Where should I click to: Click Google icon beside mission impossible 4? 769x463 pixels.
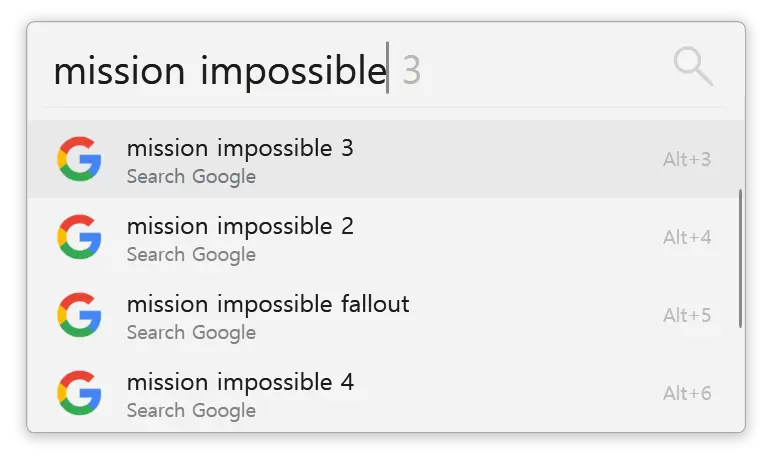[79, 393]
